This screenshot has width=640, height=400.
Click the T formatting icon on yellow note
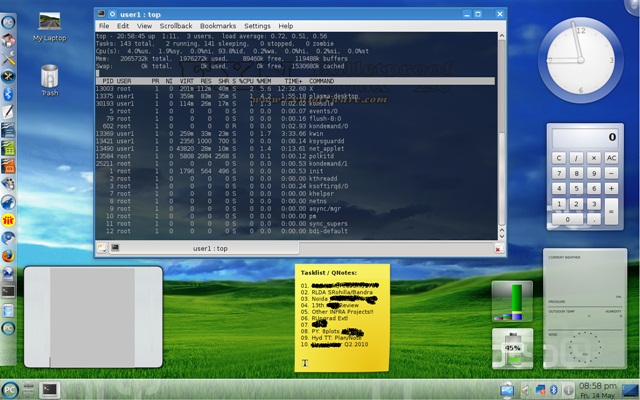pyautogui.click(x=304, y=363)
